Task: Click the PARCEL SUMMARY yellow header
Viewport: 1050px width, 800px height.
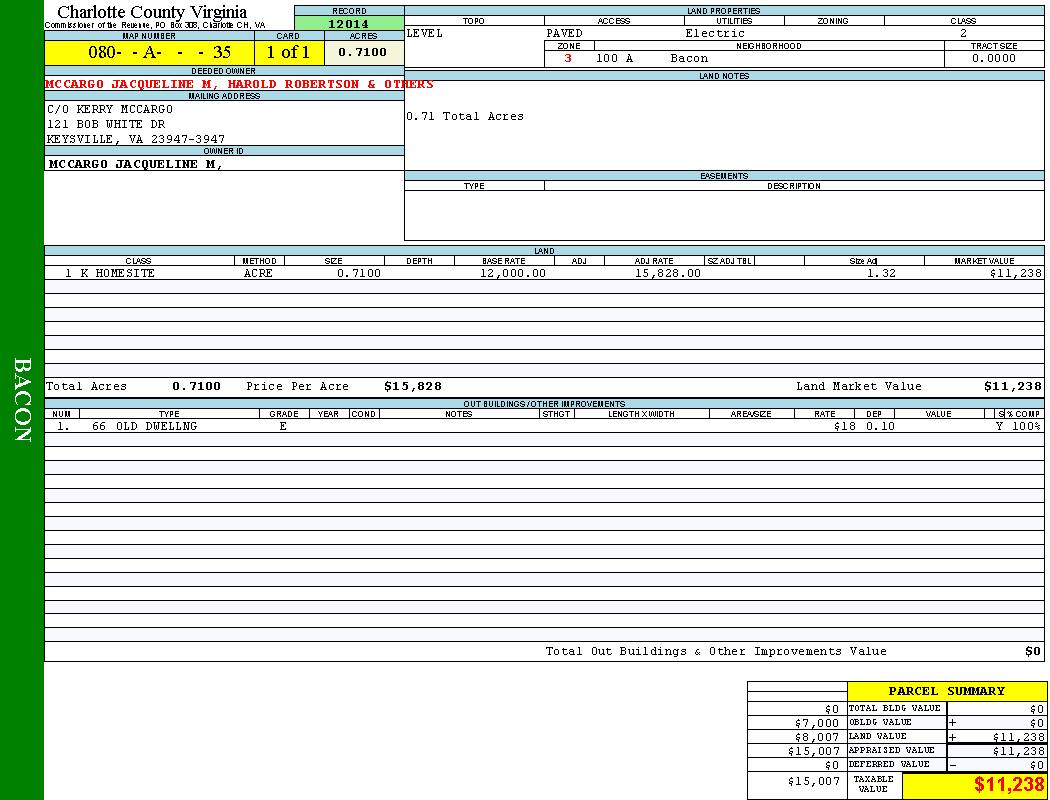Action: click(x=946, y=691)
